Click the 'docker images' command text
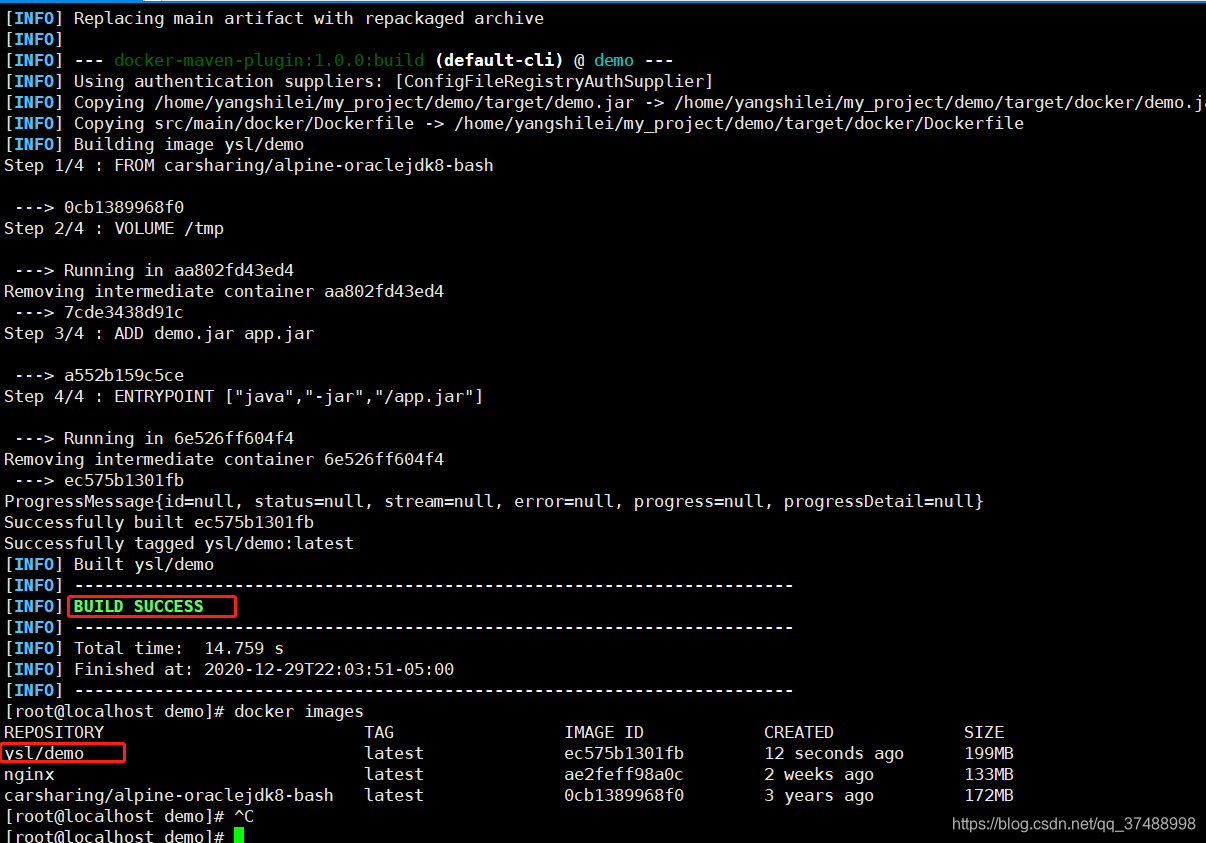This screenshot has width=1206, height=843. pos(299,711)
